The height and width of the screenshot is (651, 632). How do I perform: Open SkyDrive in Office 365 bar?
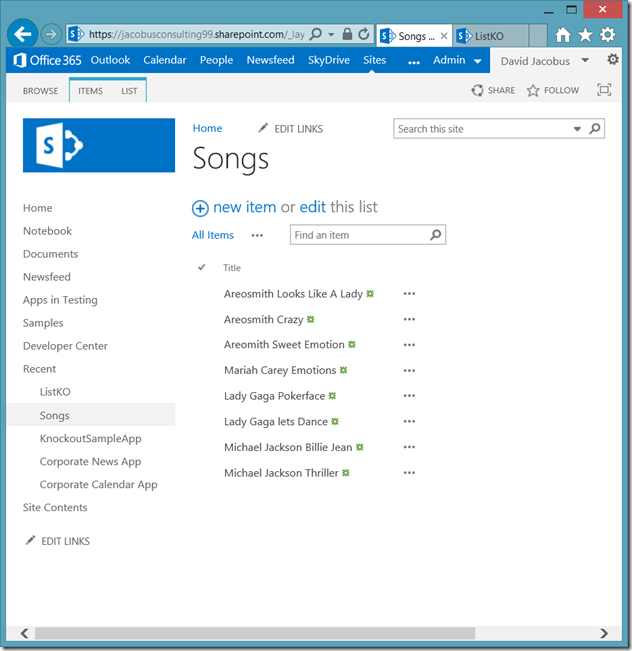click(329, 60)
